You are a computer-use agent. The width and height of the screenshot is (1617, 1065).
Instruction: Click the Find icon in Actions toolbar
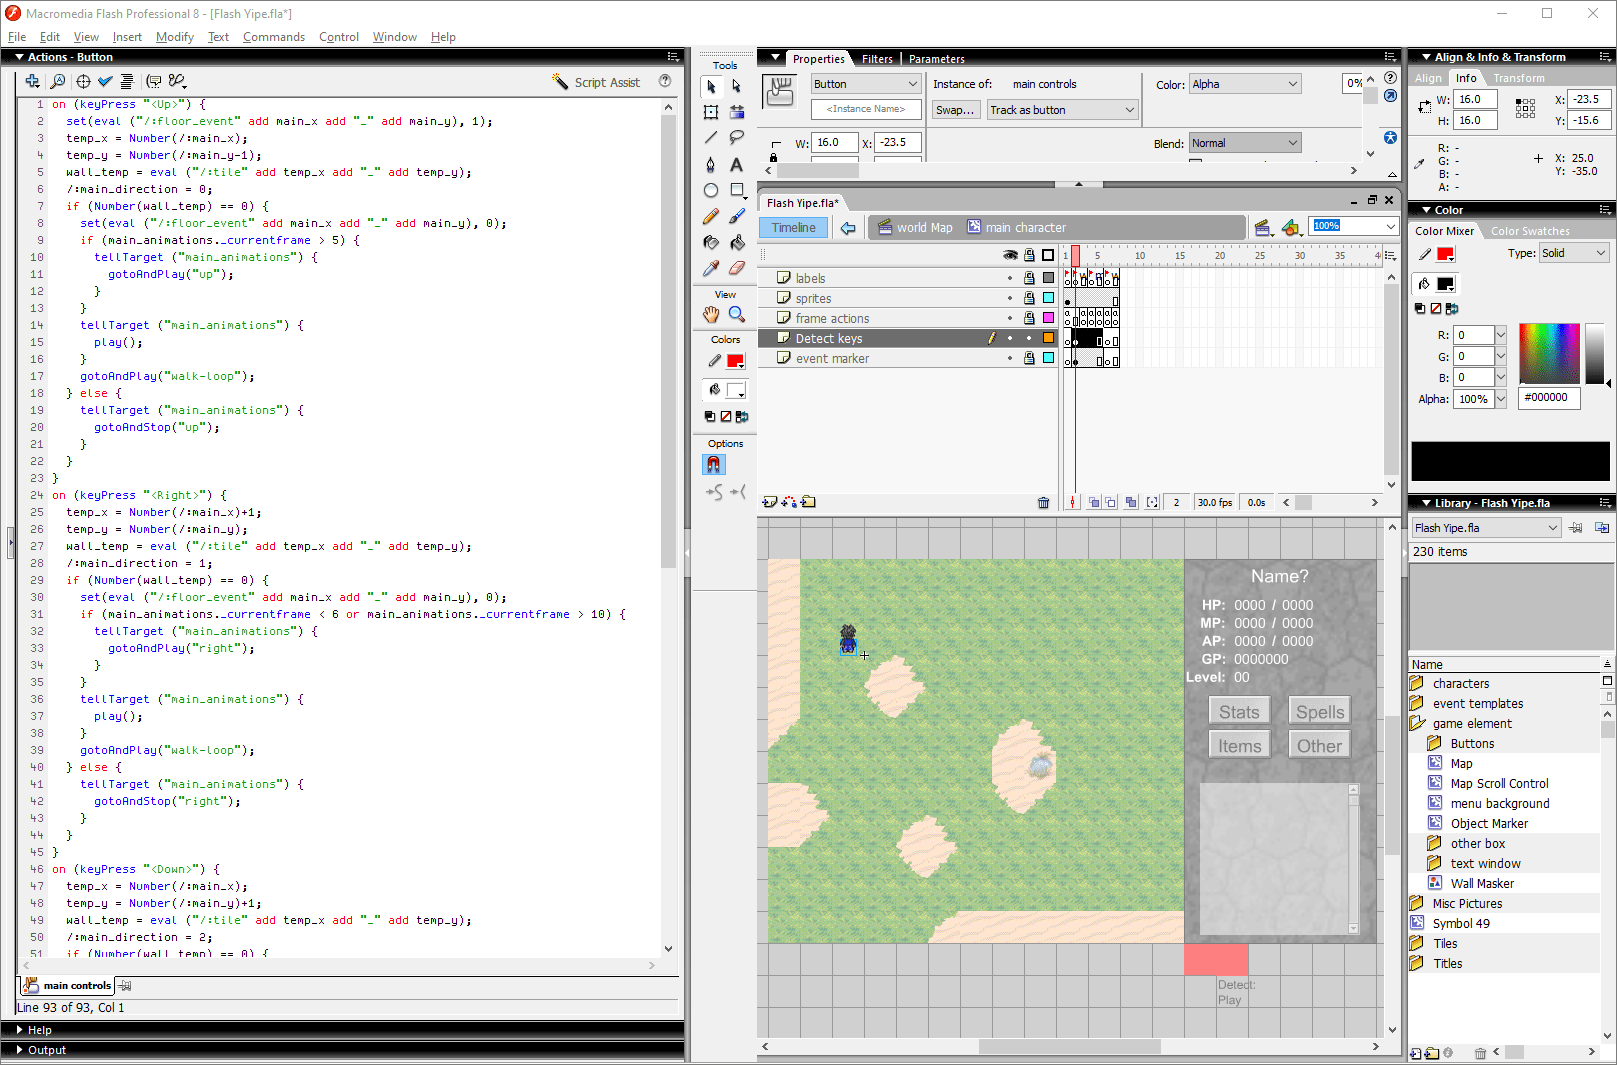point(58,82)
